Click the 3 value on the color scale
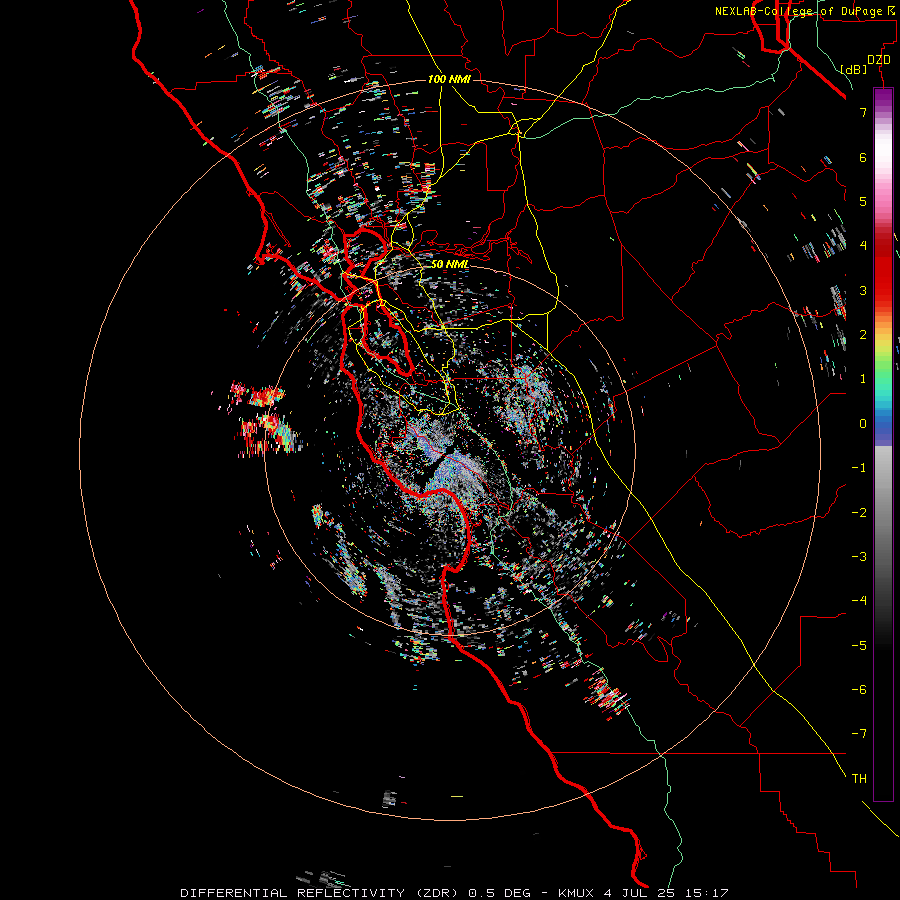The image size is (900, 900). (863, 290)
